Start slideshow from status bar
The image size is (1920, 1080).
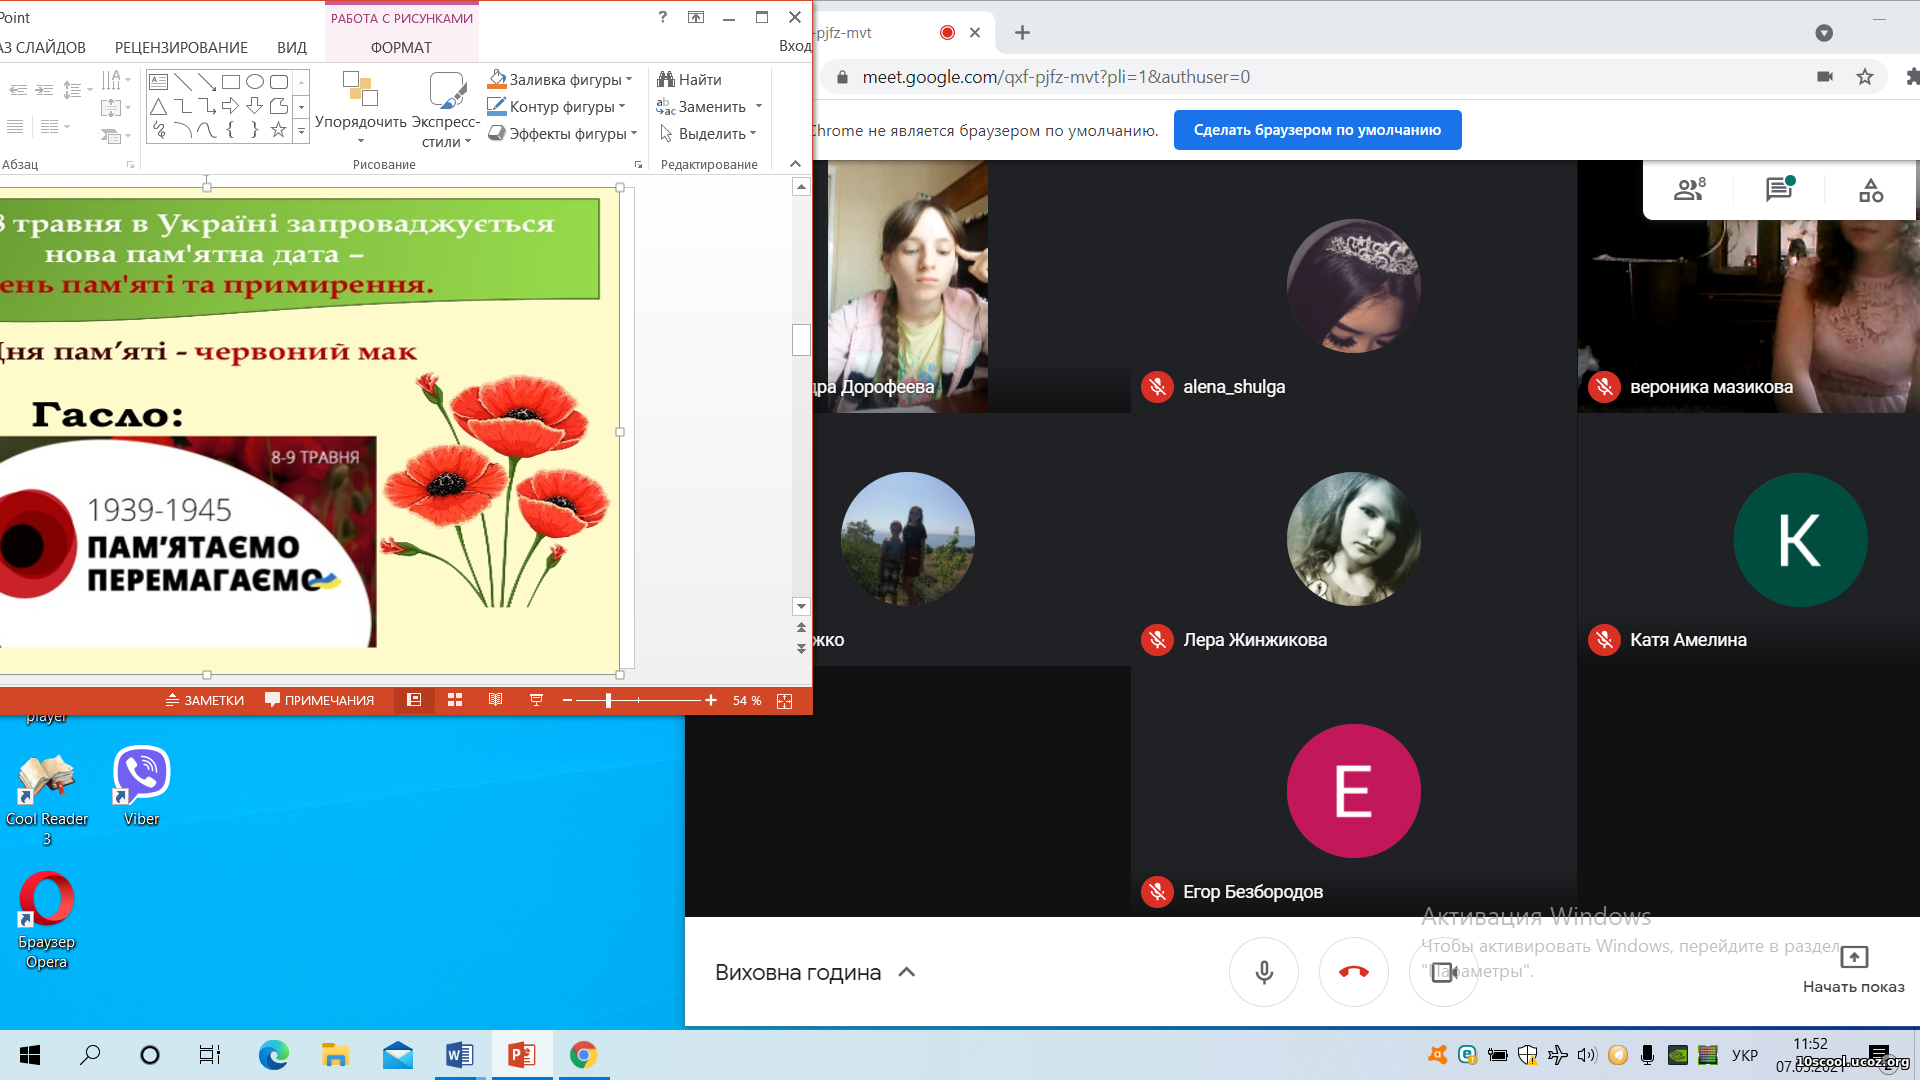click(536, 700)
